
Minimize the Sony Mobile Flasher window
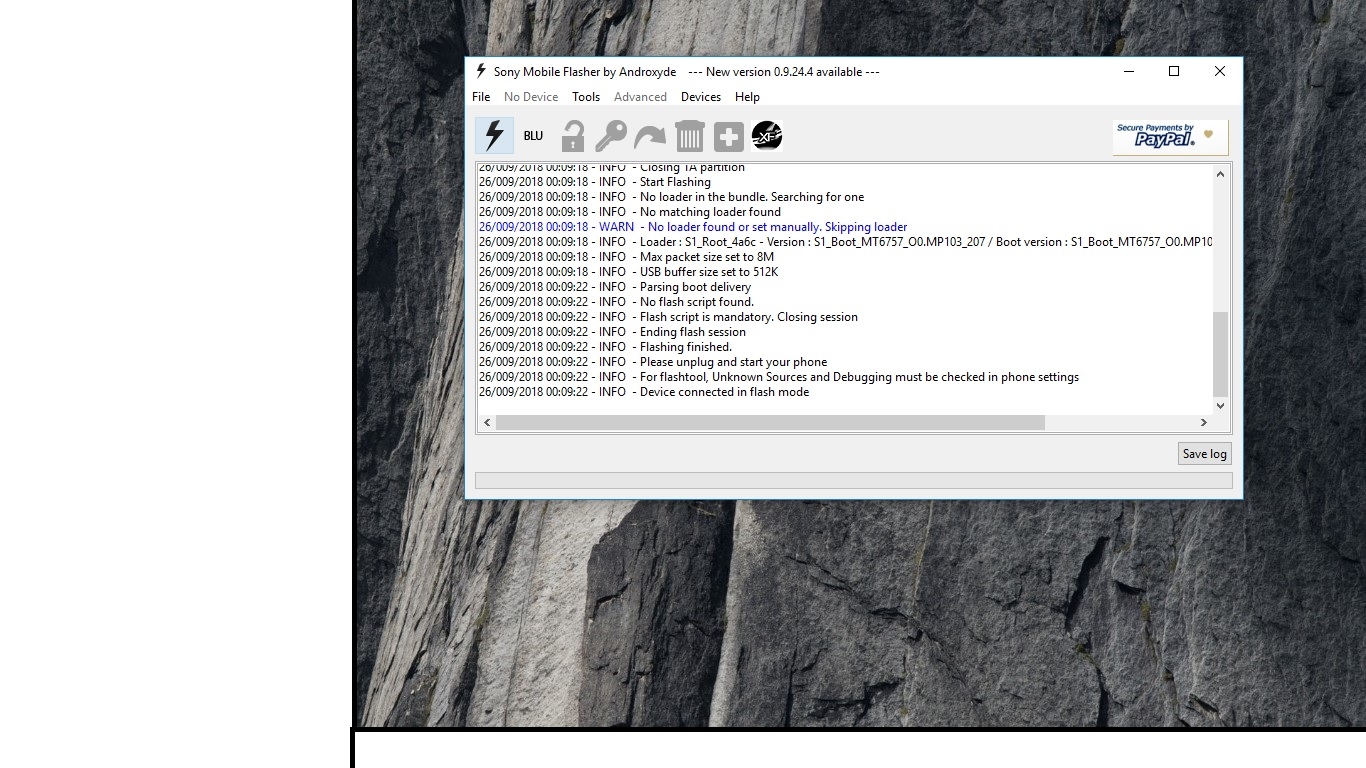click(1129, 71)
